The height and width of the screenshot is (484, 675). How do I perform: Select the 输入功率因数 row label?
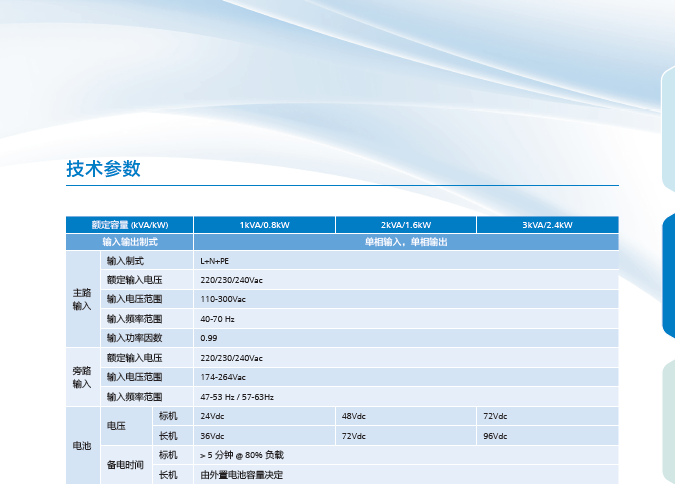134,338
